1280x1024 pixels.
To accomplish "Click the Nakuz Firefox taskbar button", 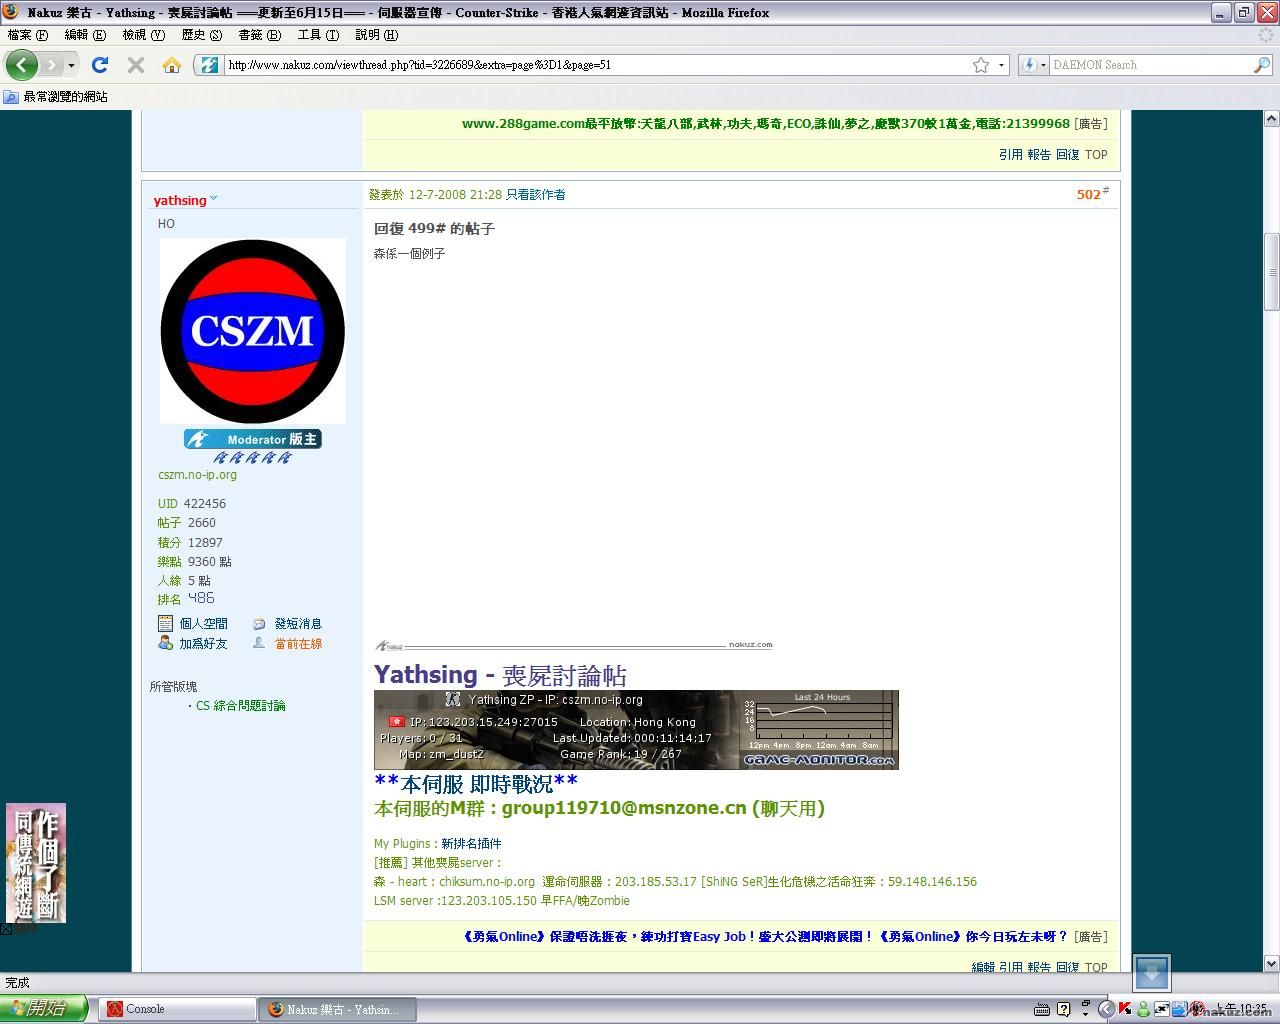I will coord(337,1009).
